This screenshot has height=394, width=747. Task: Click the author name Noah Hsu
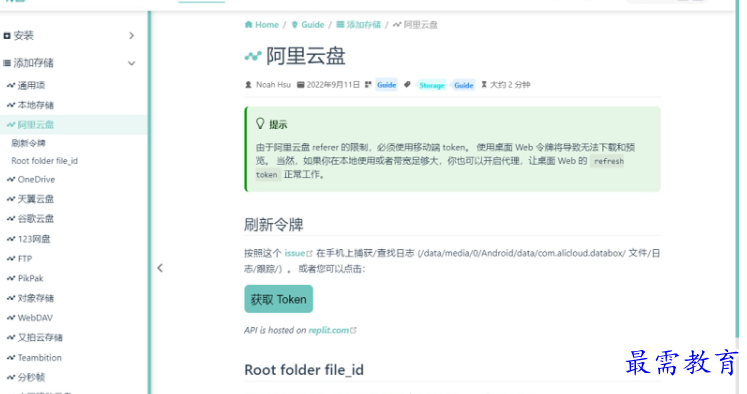273,85
